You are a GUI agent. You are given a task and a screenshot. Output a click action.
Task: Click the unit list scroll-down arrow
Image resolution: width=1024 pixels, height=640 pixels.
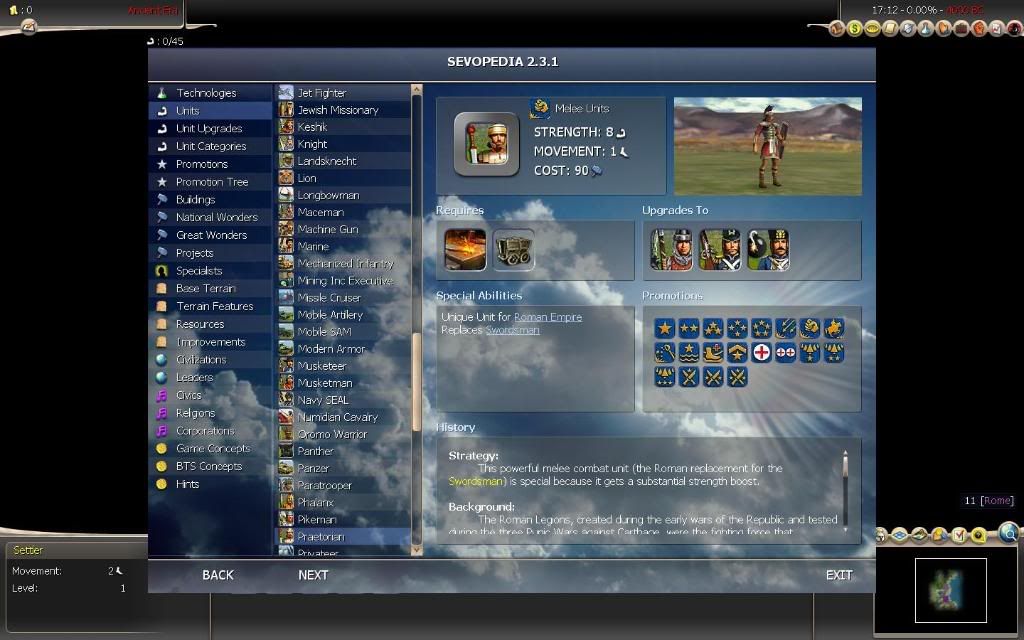(x=417, y=550)
